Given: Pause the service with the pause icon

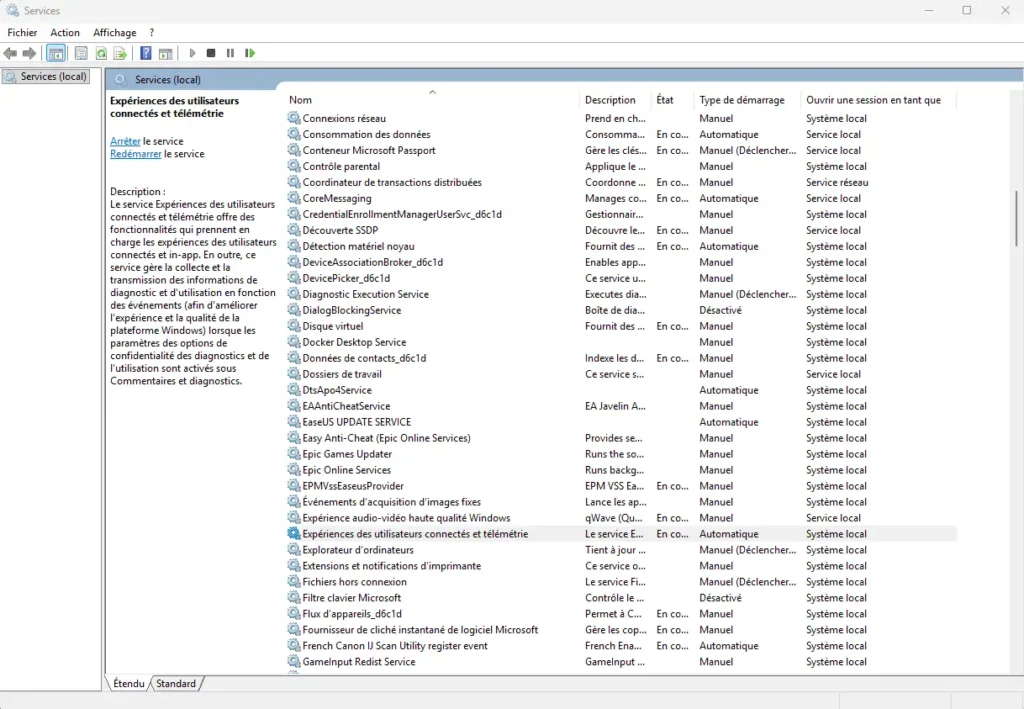Looking at the screenshot, I should pyautogui.click(x=230, y=53).
